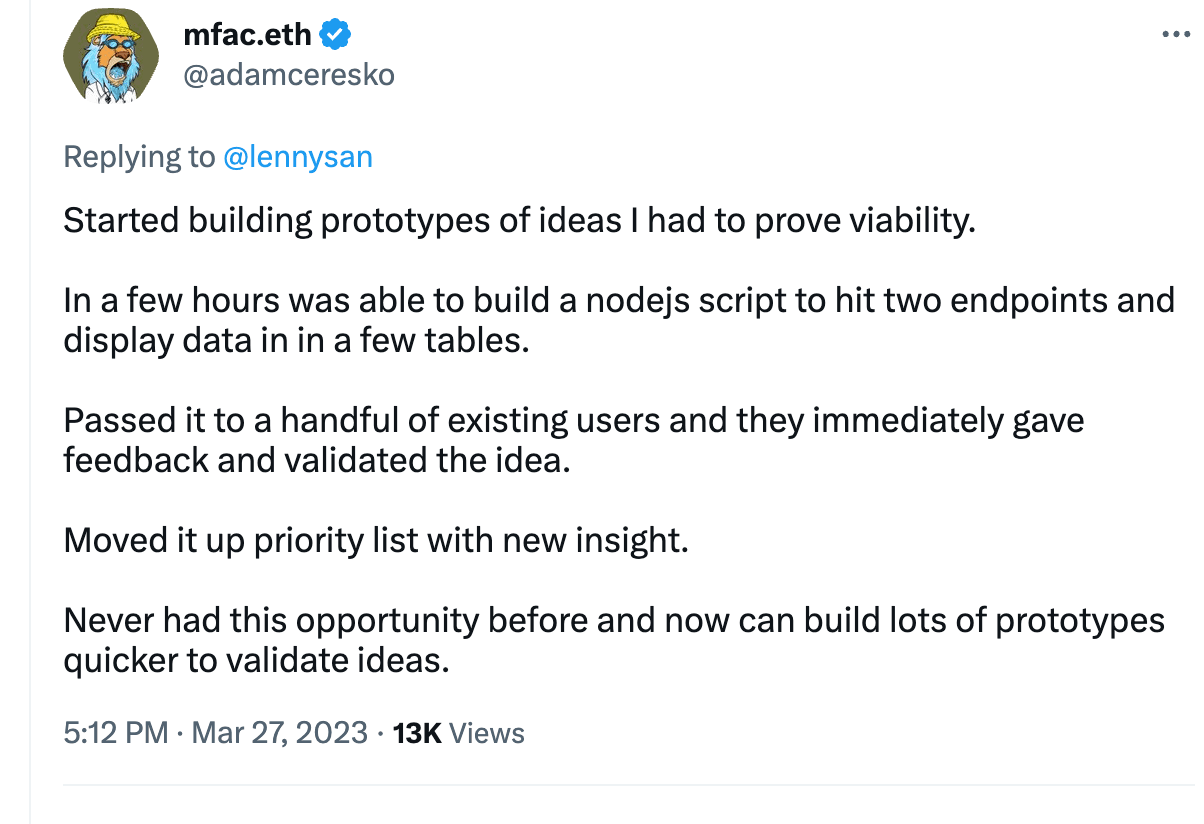1204x824 pixels.
Task: Click the "quicker to validate ideas" line
Action: pos(255,661)
